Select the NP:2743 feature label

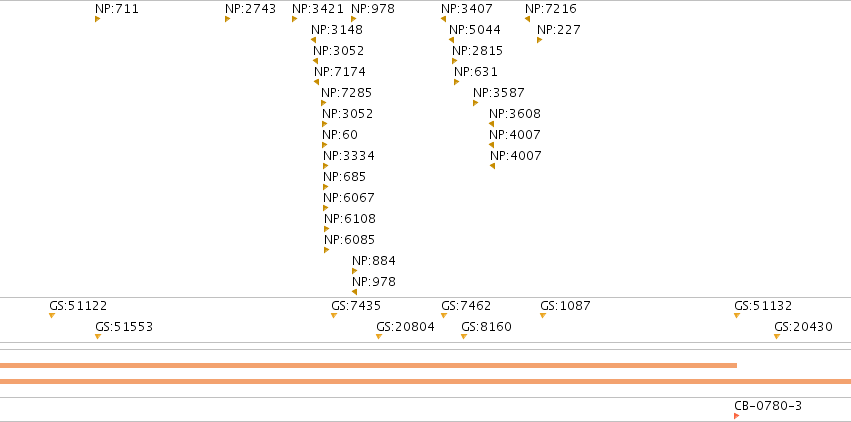(250, 9)
